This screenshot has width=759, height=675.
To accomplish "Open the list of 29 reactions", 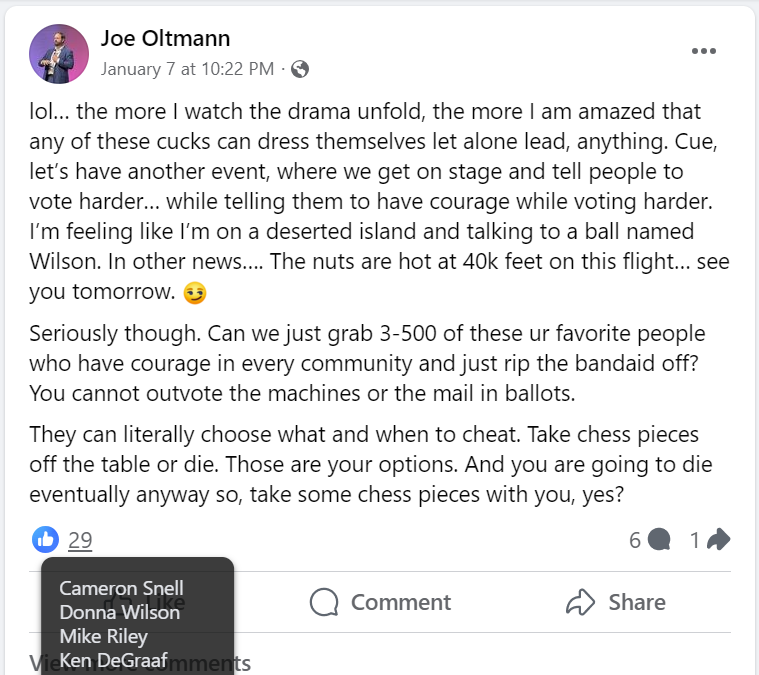I will (x=80, y=541).
